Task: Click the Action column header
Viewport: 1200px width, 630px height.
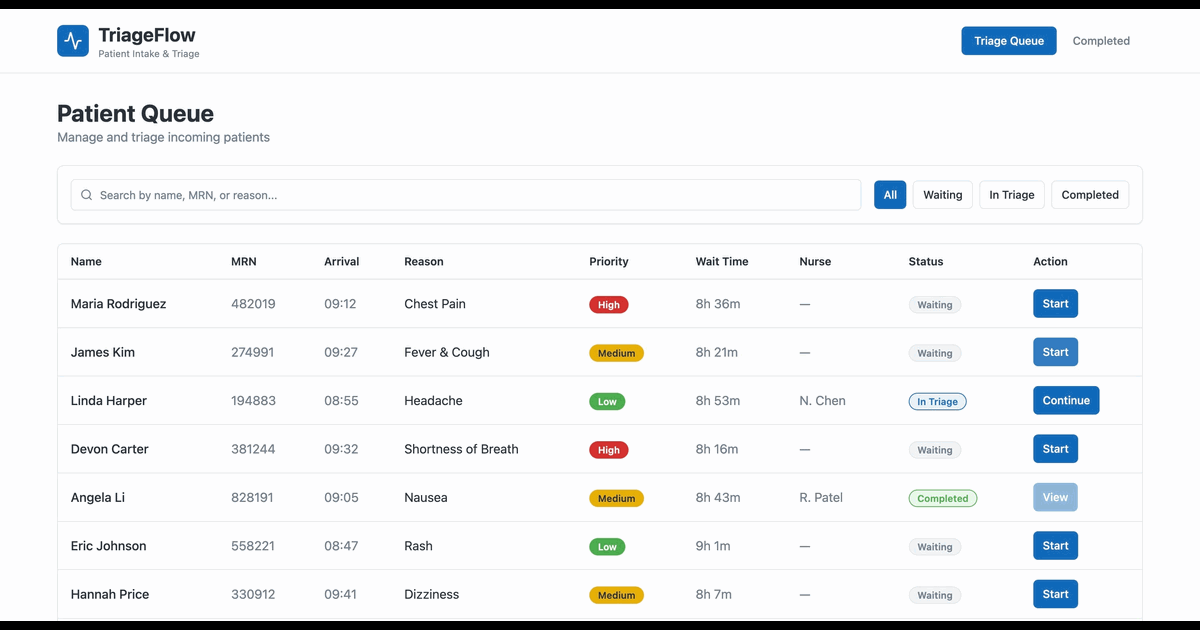Action: click(1050, 262)
